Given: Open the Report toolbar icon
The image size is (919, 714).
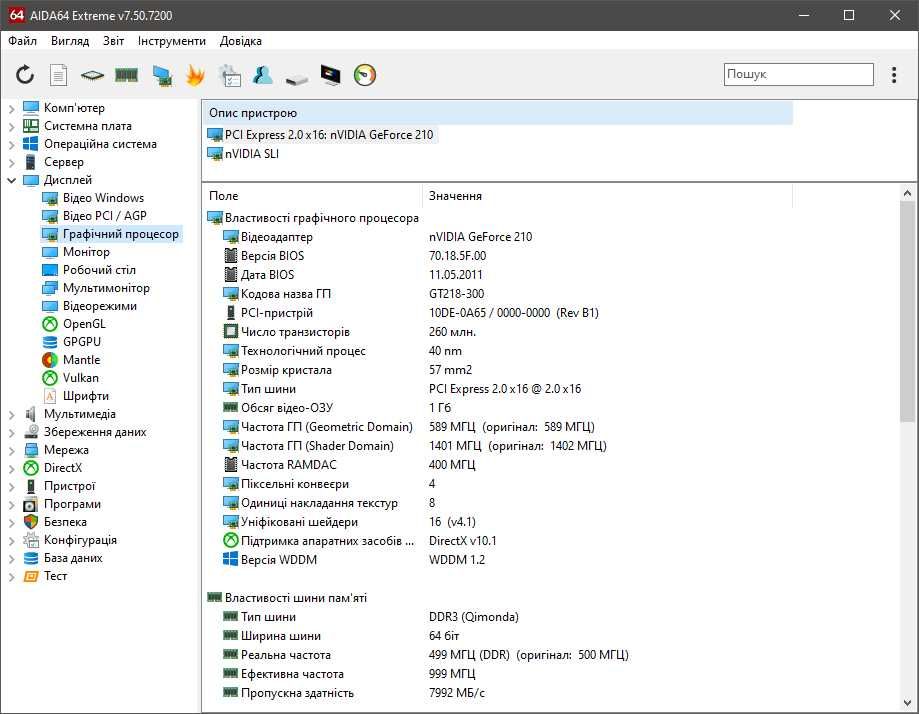Looking at the screenshot, I should tap(59, 75).
